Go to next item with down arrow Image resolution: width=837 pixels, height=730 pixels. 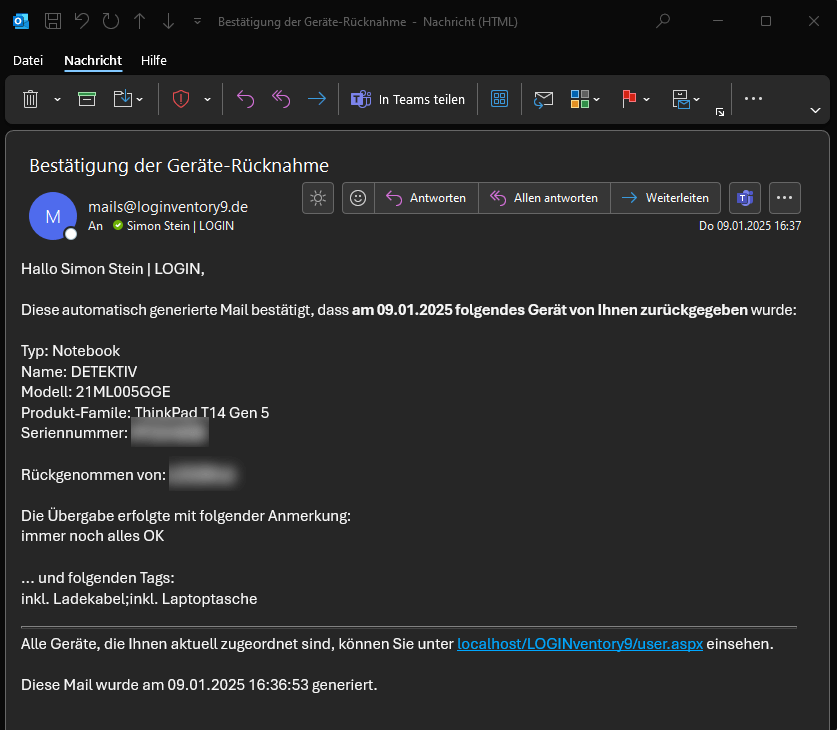click(169, 21)
